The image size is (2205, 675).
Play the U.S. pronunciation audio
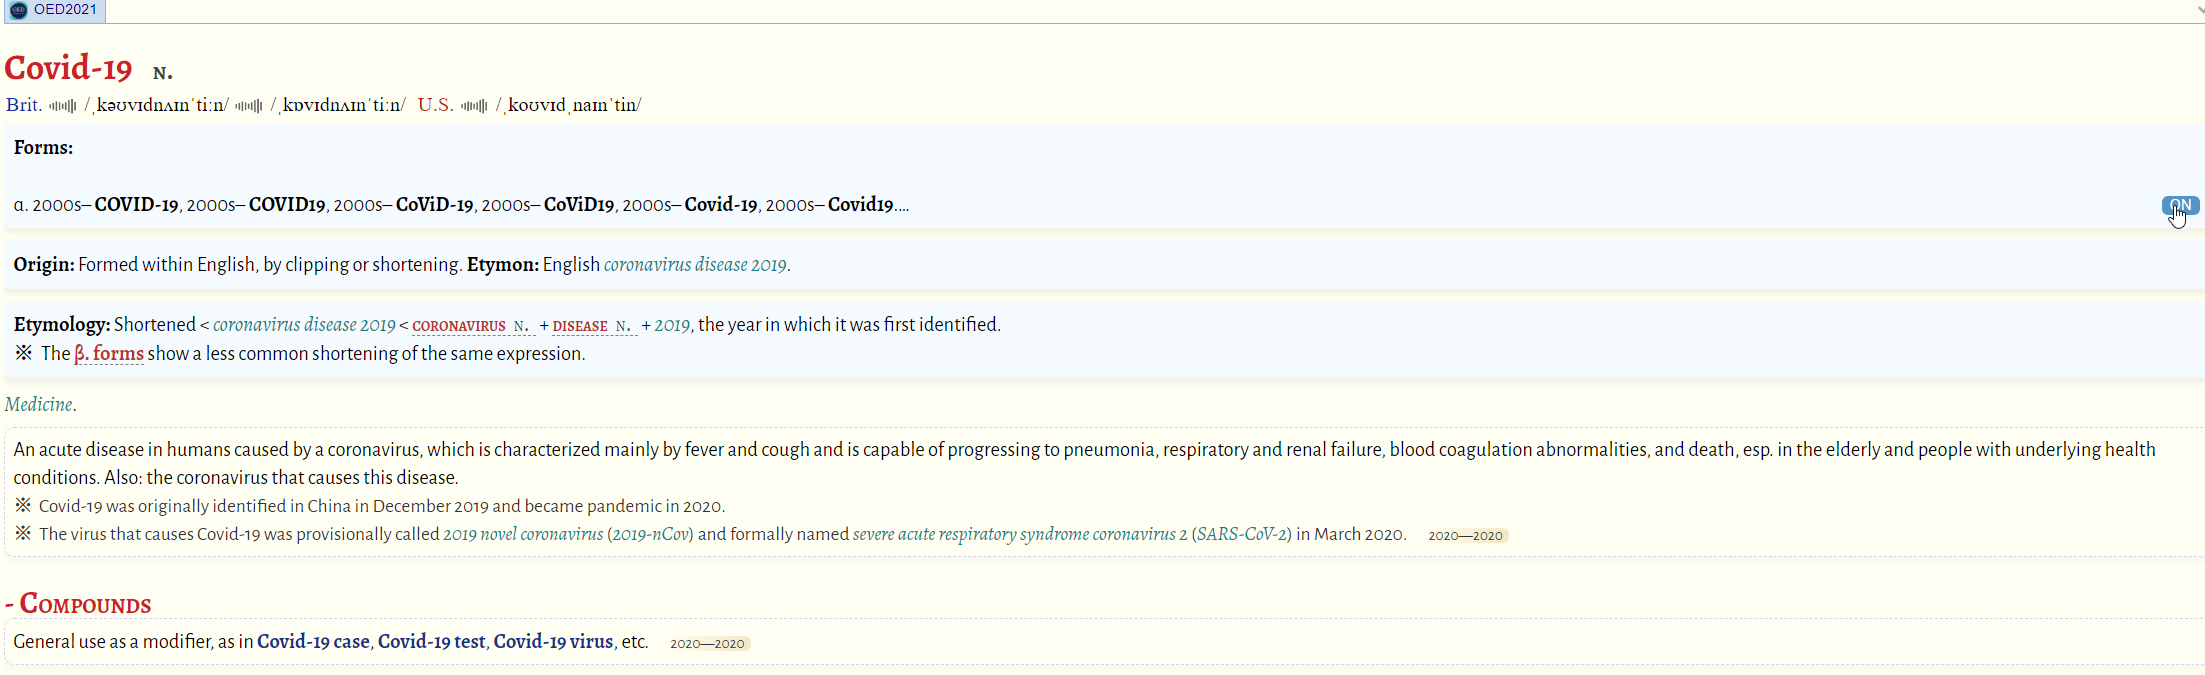click(474, 106)
